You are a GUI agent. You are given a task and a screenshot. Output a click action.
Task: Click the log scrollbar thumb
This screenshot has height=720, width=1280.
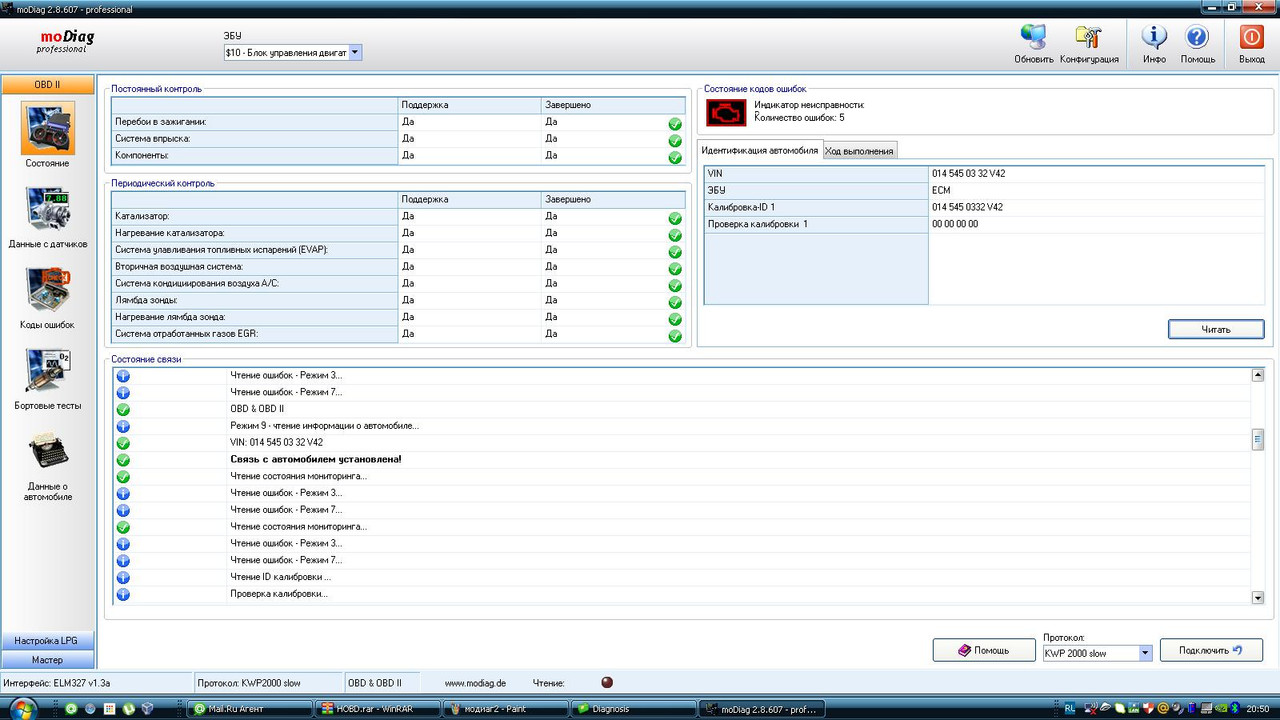(x=1258, y=440)
